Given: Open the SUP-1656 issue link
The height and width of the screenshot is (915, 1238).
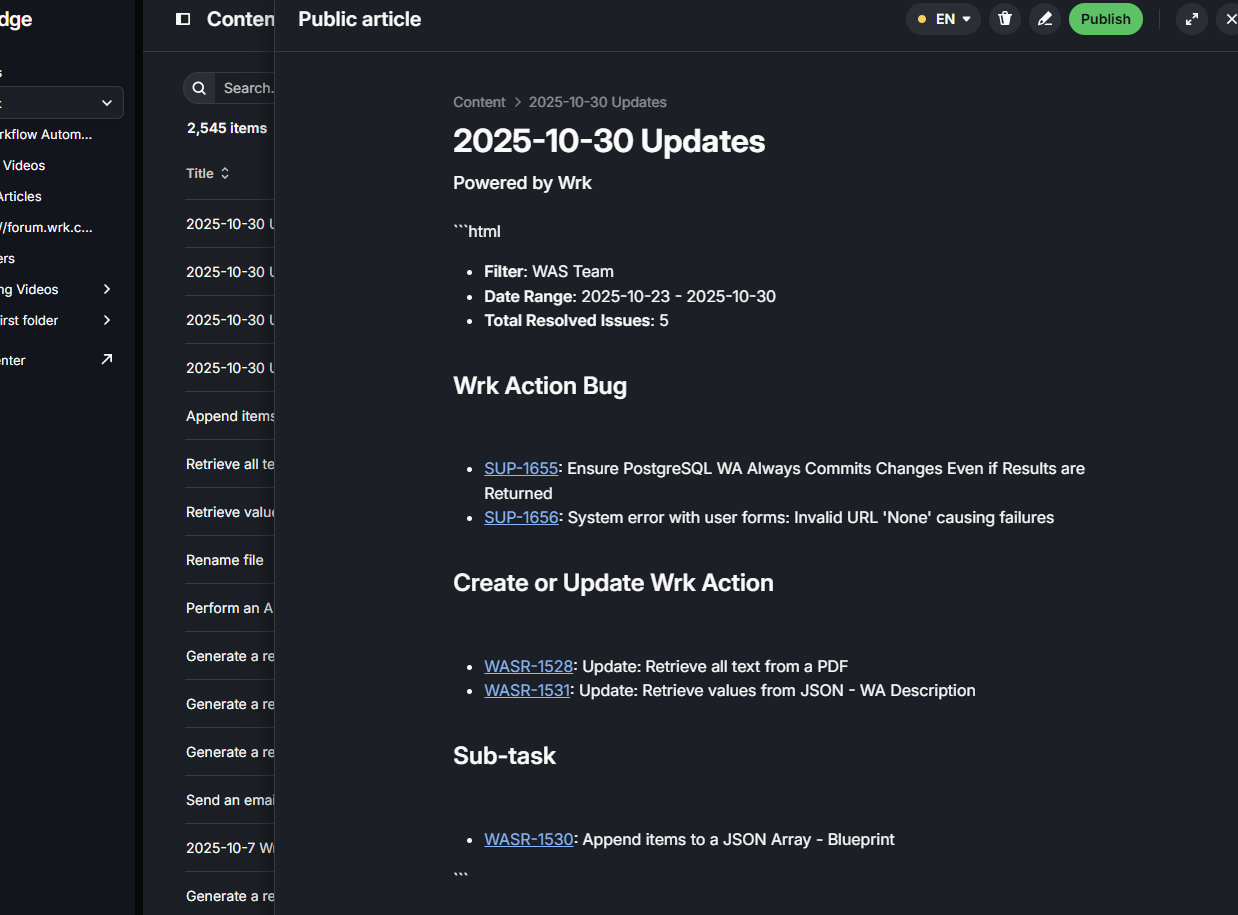Looking at the screenshot, I should [x=521, y=517].
